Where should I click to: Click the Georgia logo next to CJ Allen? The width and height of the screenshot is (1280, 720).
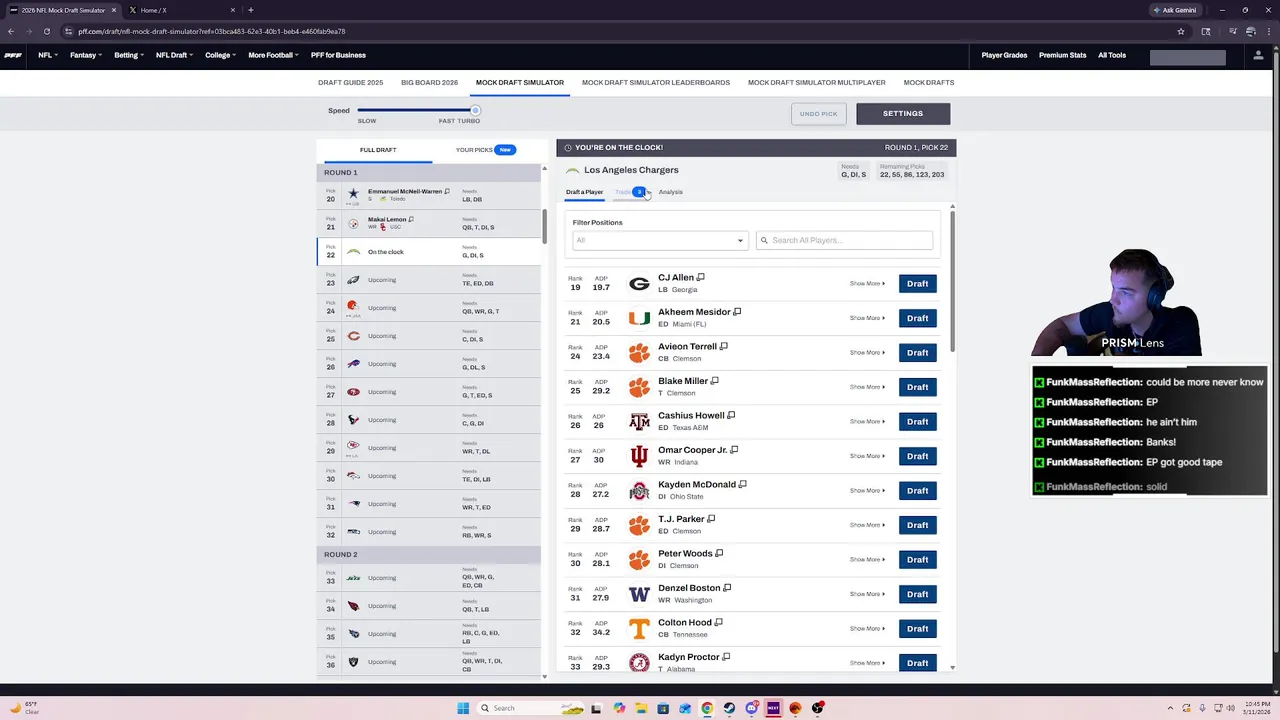pyautogui.click(x=639, y=284)
